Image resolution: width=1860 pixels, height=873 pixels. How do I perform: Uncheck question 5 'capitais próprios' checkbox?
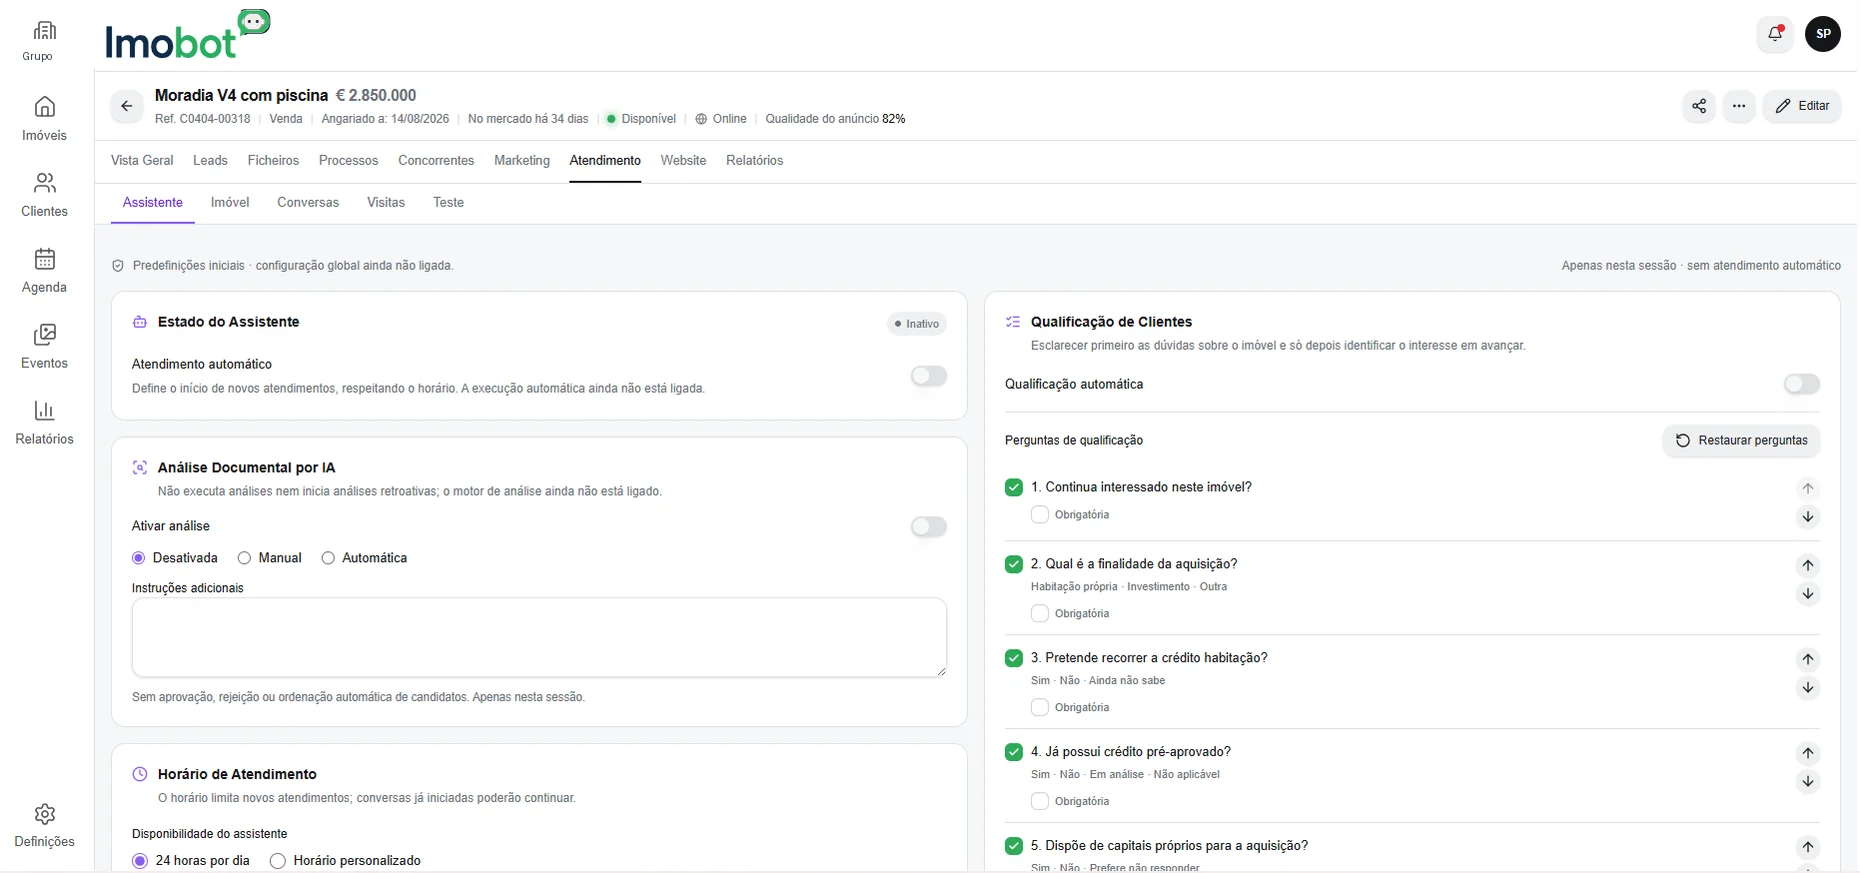tap(1014, 846)
